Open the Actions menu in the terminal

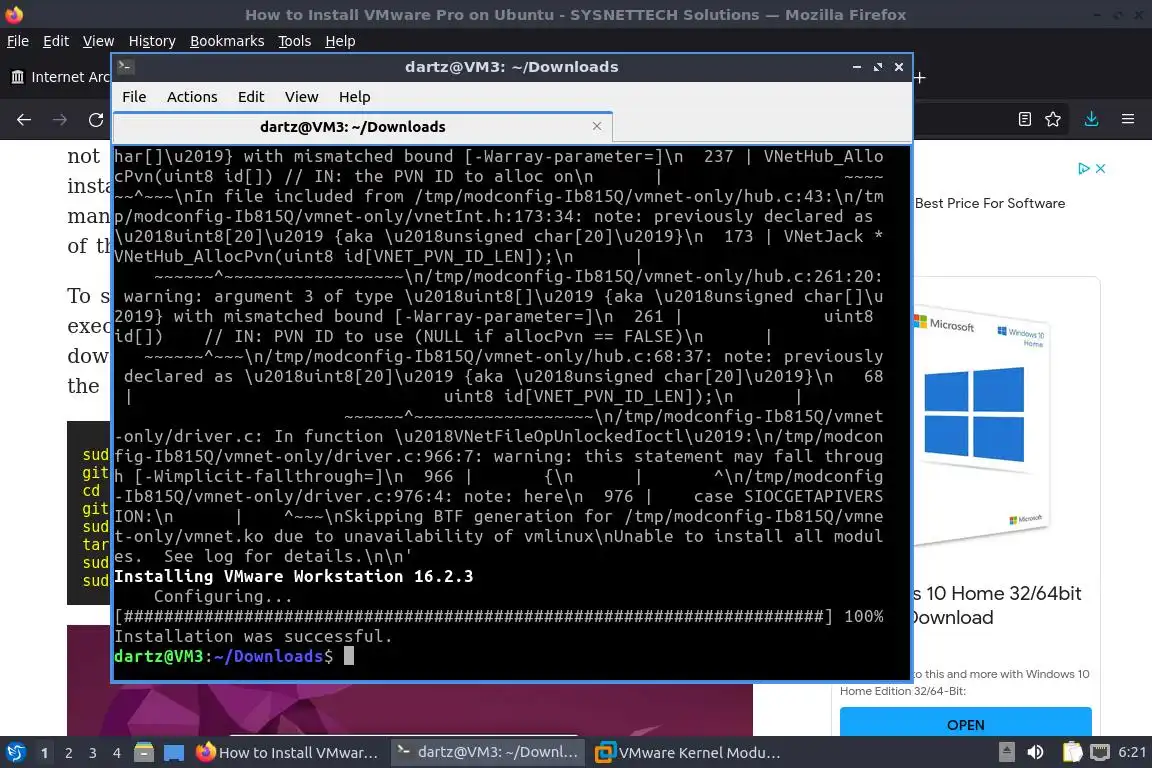coord(192,97)
